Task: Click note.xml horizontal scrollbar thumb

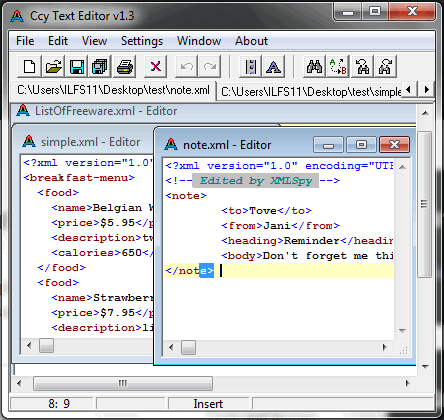Action: (x=188, y=348)
